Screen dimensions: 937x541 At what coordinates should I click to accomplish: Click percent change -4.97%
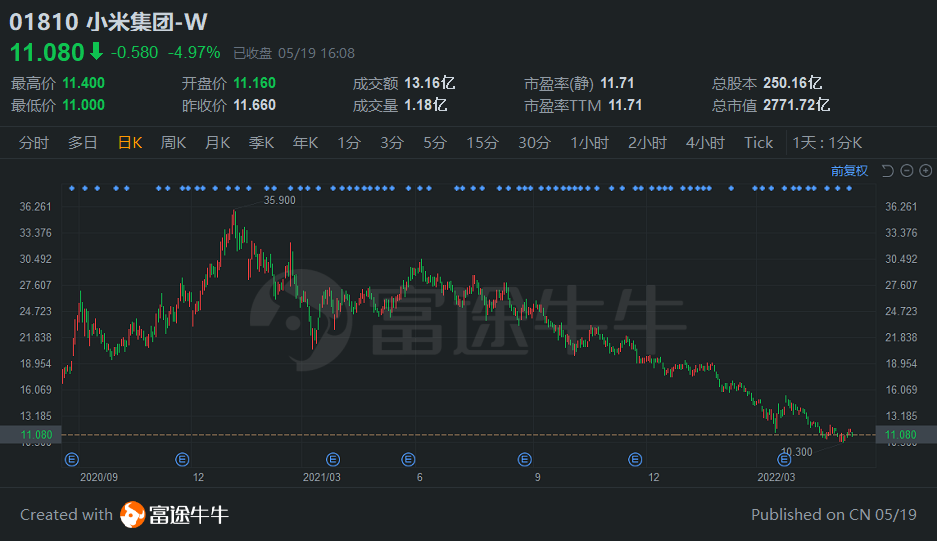pos(194,53)
